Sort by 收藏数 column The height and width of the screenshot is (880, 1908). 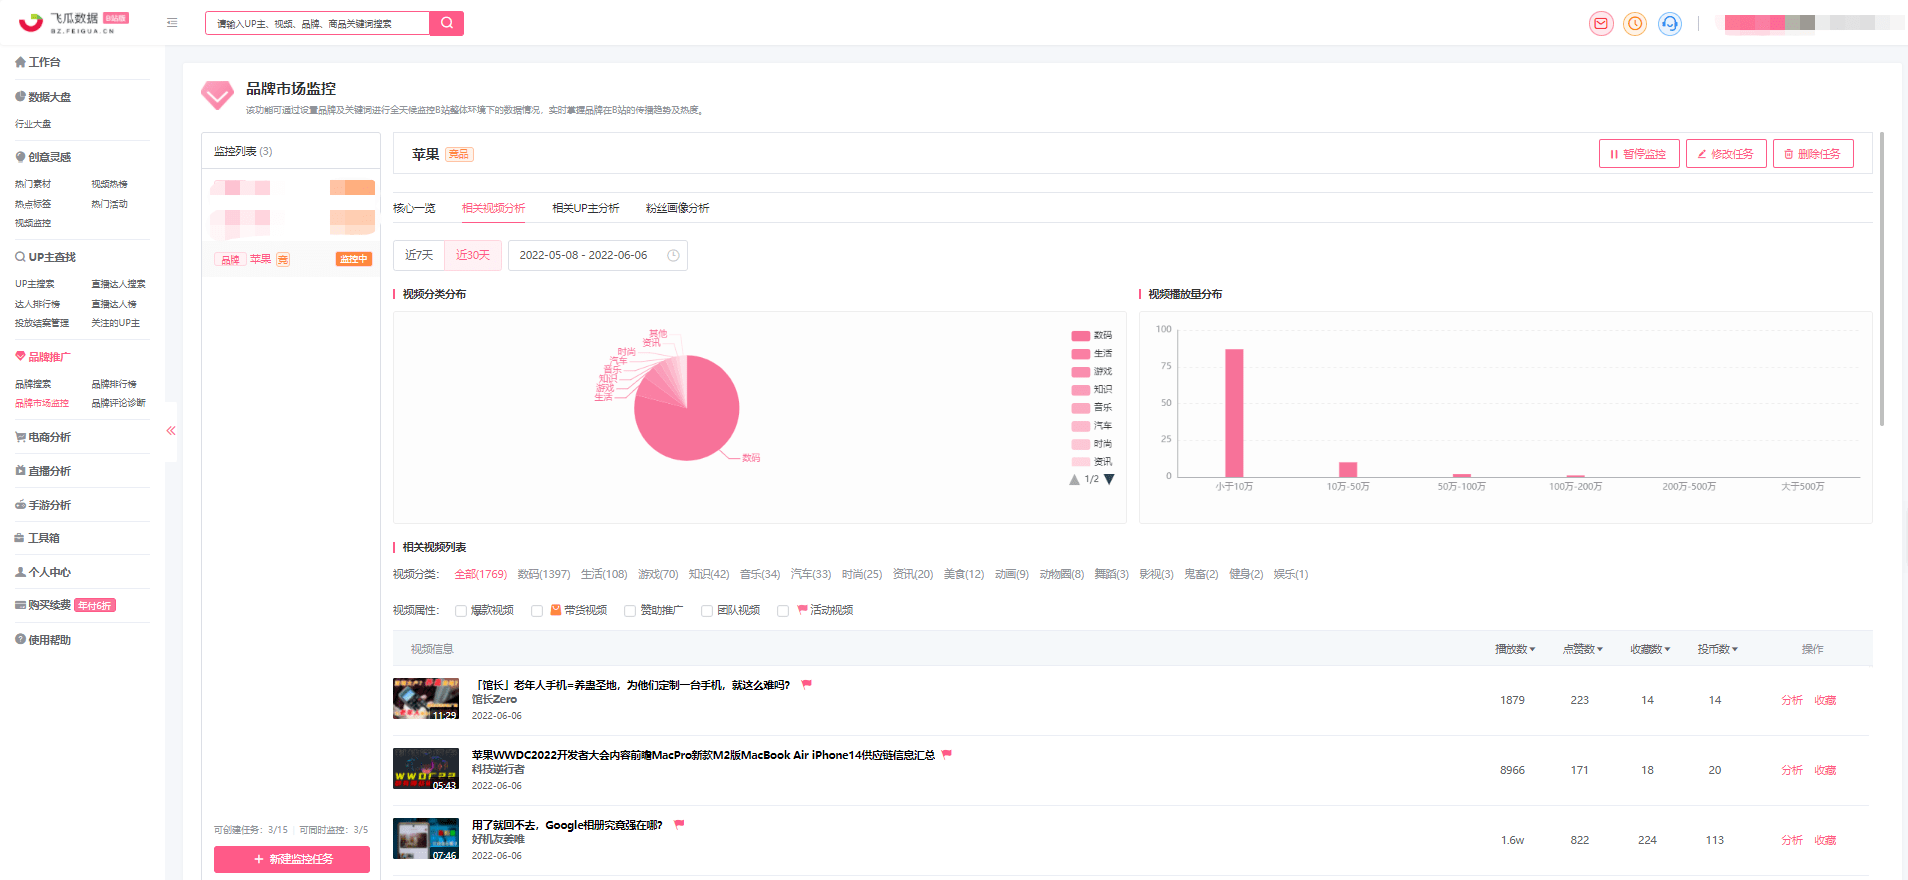point(1650,649)
